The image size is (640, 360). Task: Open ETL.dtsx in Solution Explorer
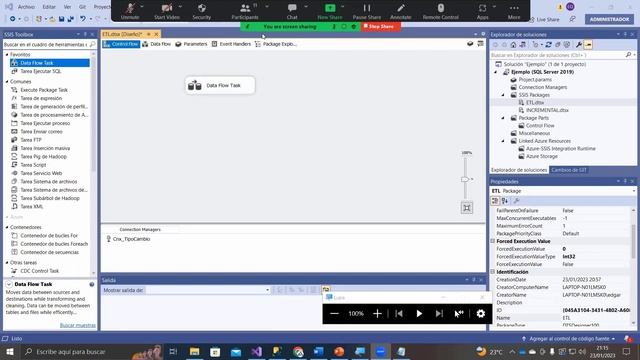pos(535,102)
